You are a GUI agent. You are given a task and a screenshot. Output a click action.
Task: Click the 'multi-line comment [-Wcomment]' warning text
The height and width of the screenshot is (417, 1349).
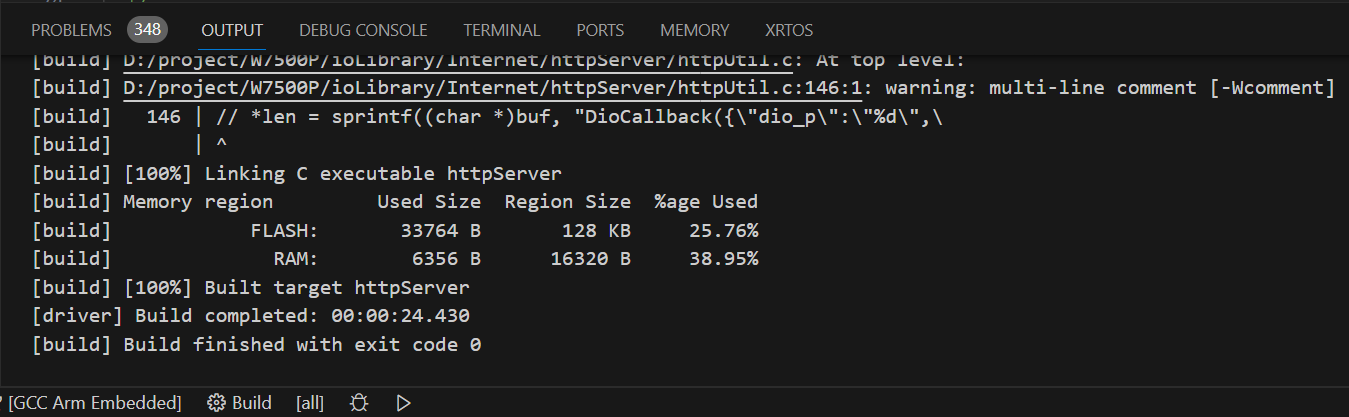click(1162, 88)
